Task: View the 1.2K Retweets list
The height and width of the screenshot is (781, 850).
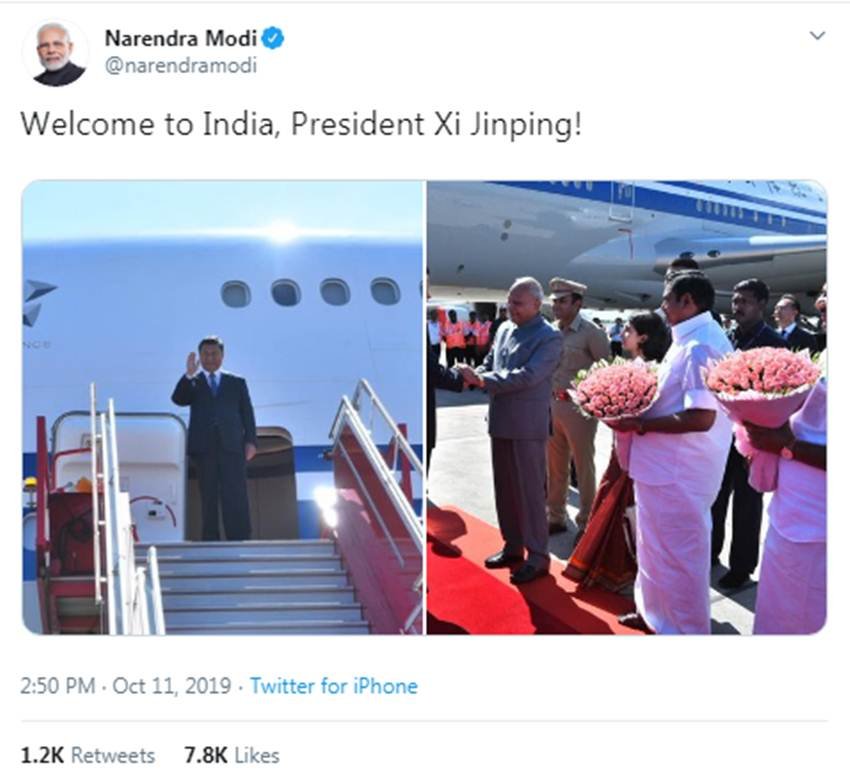Action: [87, 756]
